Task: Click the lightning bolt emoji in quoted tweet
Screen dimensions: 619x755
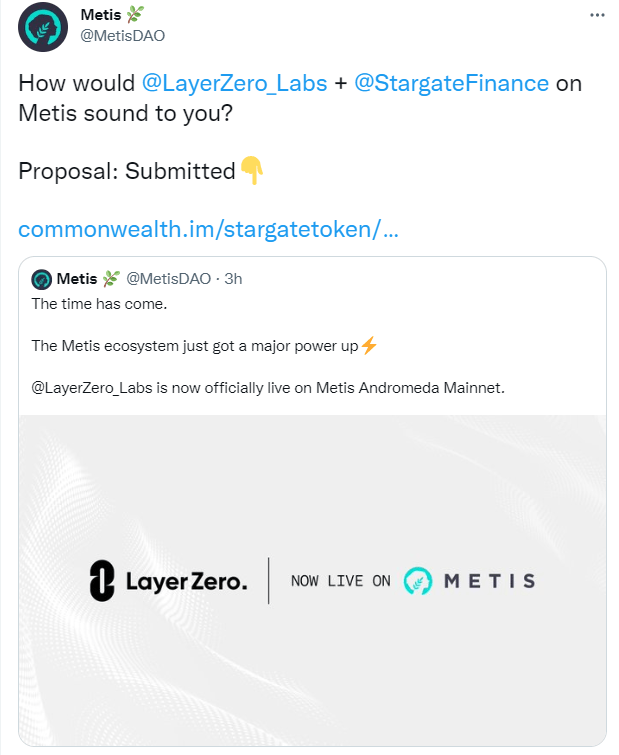Action: coord(369,346)
